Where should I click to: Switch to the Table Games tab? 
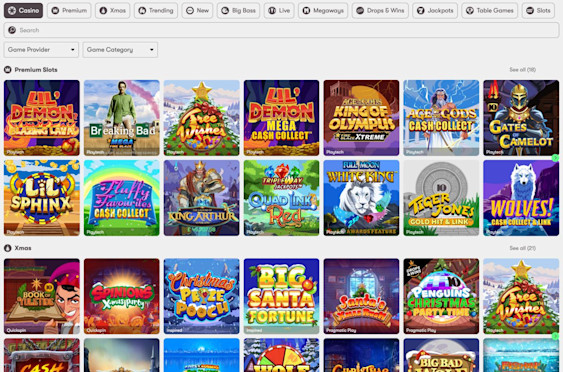coord(489,10)
